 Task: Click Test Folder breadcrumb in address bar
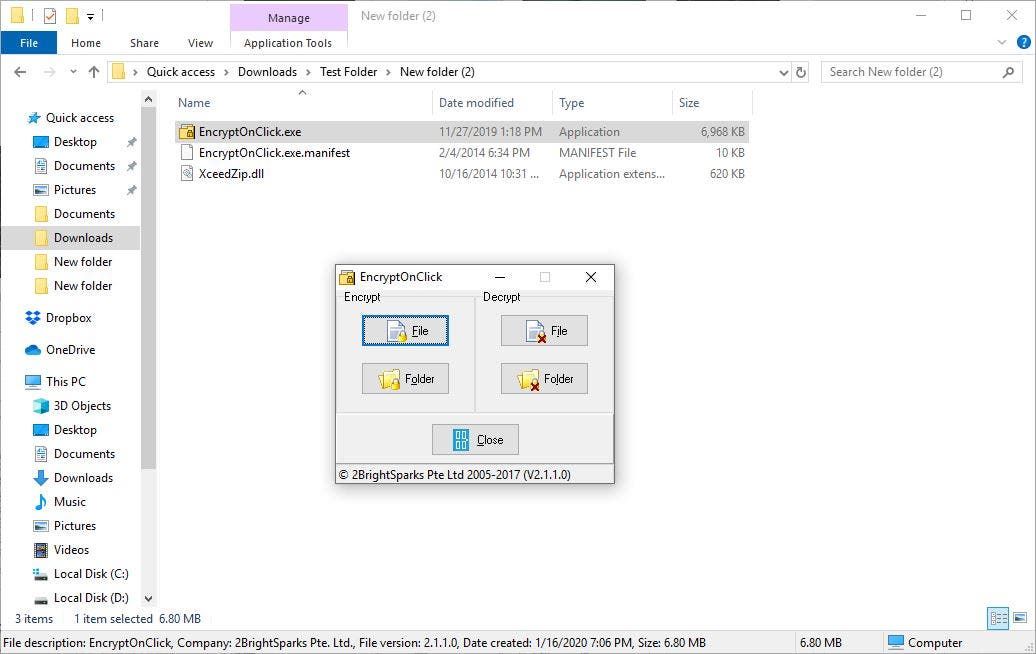click(x=348, y=72)
